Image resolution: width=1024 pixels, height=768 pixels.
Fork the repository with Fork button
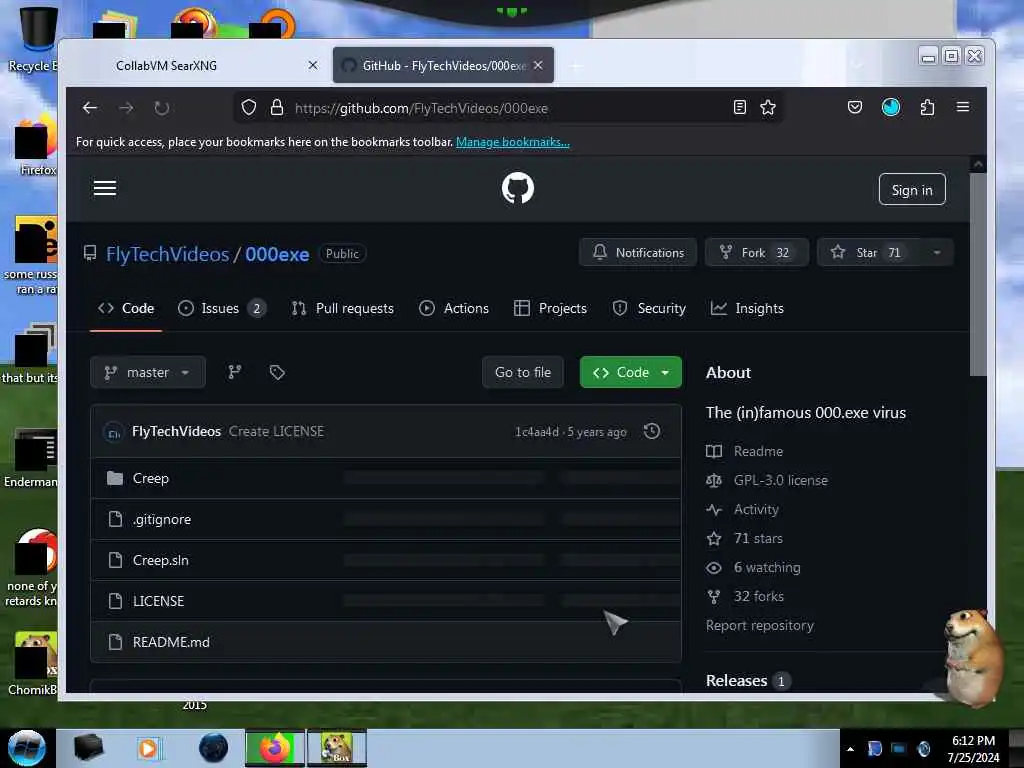click(757, 253)
